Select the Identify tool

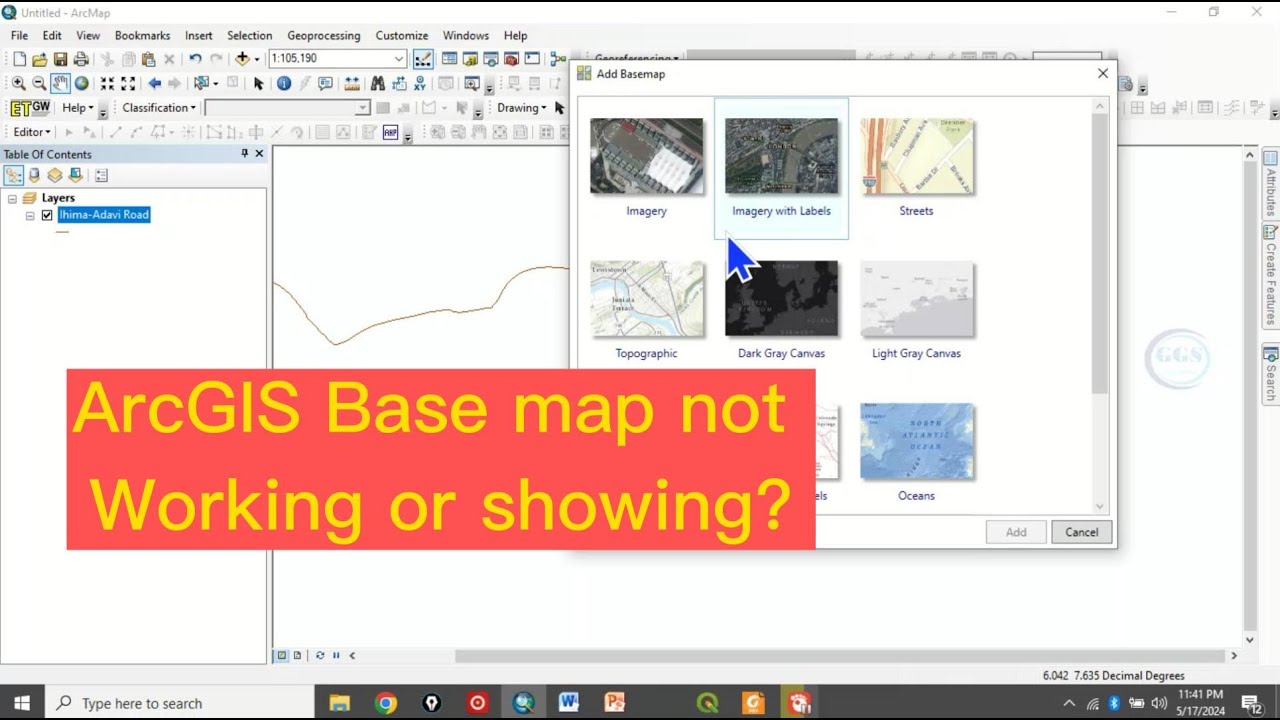point(284,83)
